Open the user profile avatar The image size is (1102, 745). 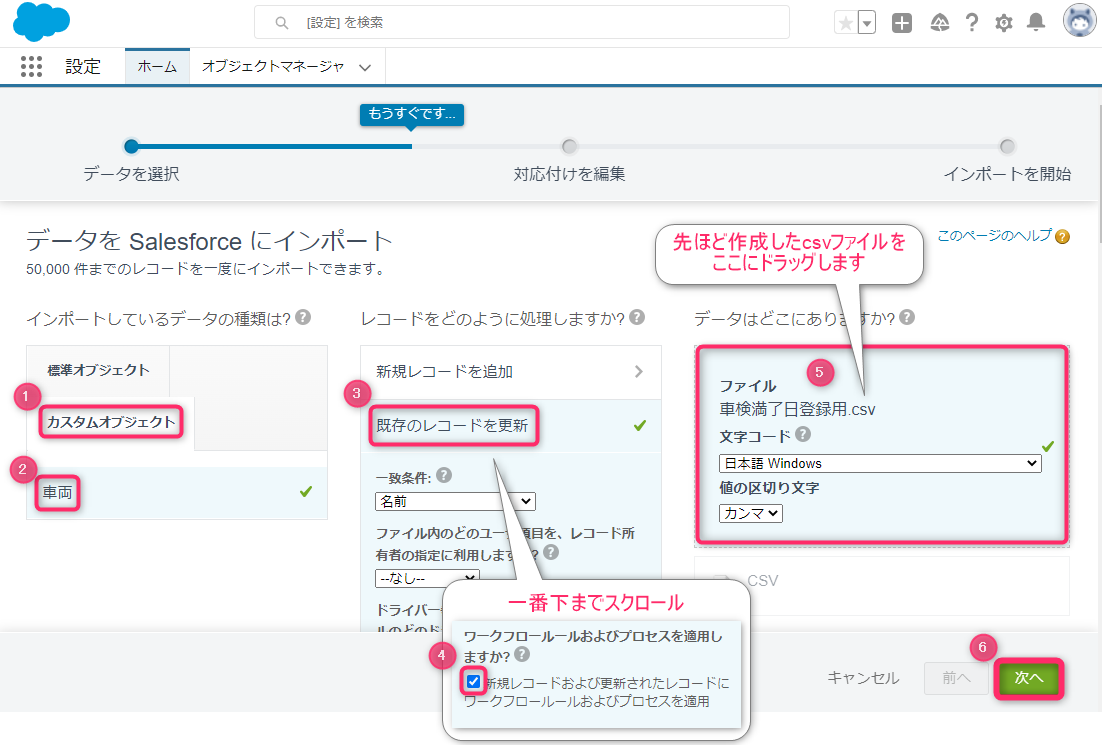[1080, 20]
